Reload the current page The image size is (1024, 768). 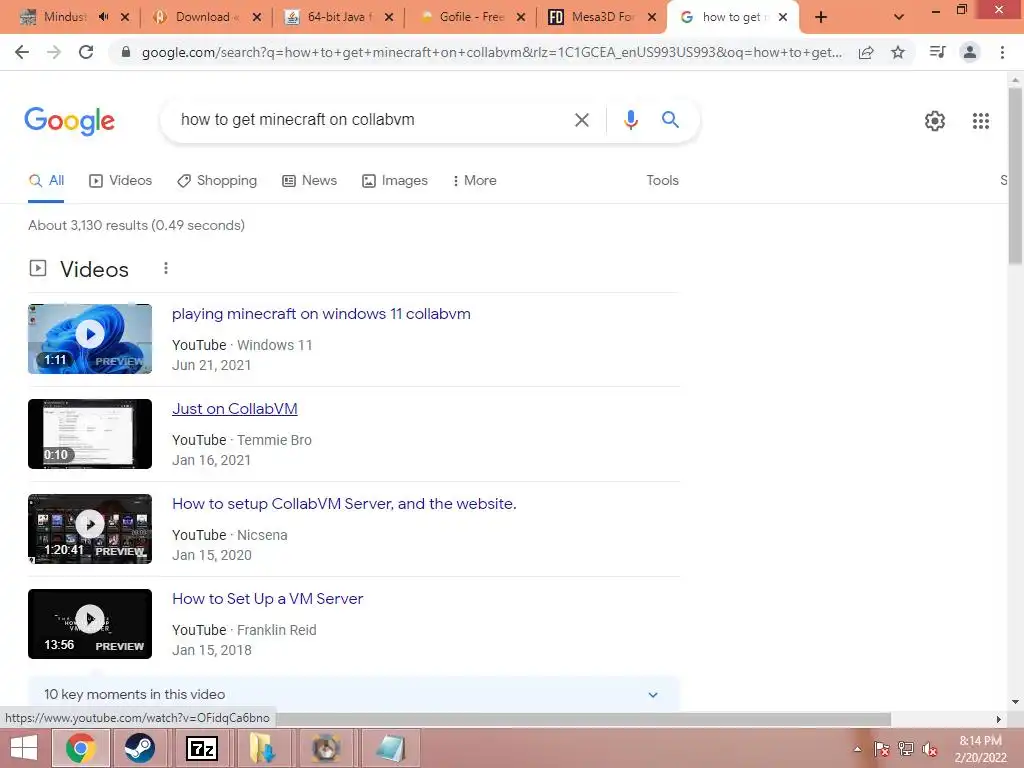pos(86,52)
